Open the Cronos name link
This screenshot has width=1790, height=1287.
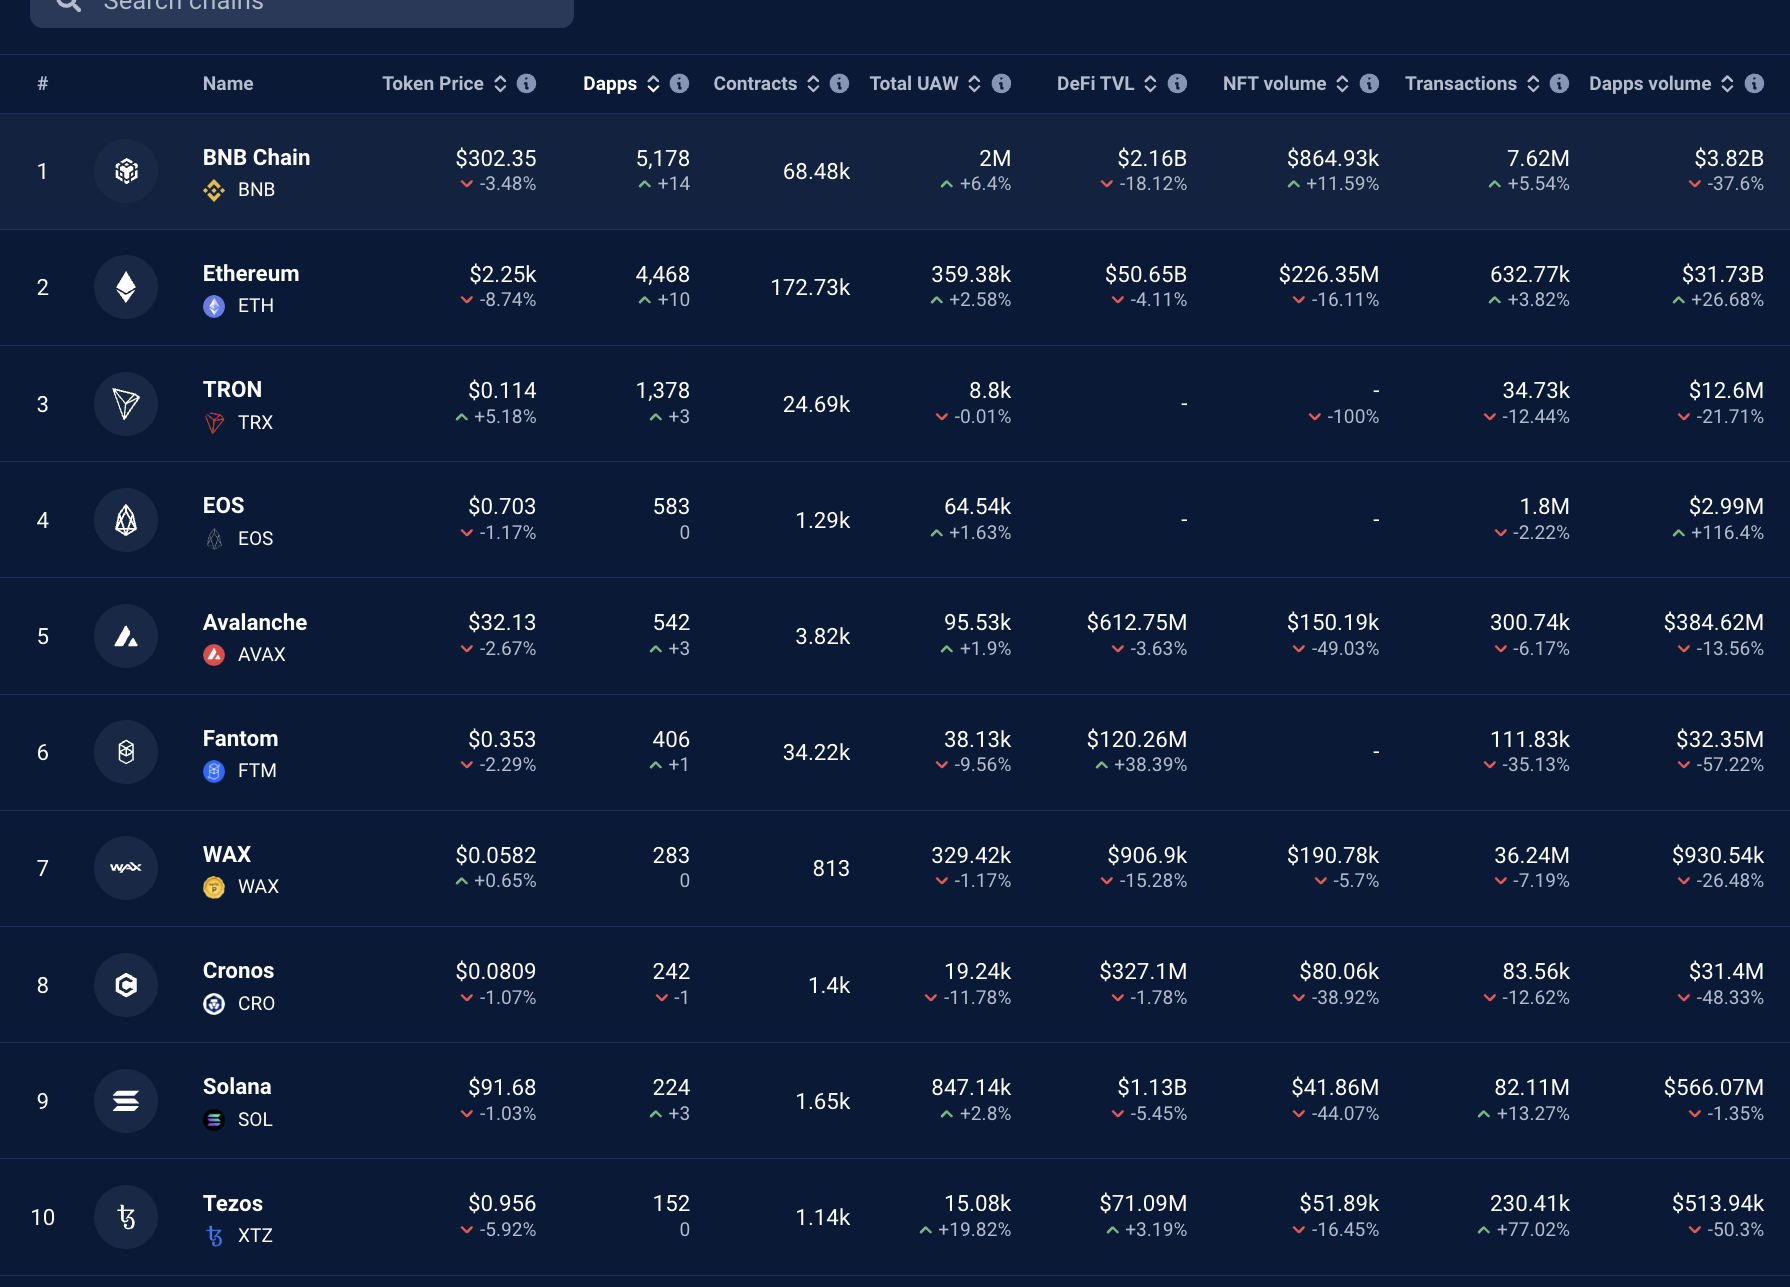coord(238,970)
